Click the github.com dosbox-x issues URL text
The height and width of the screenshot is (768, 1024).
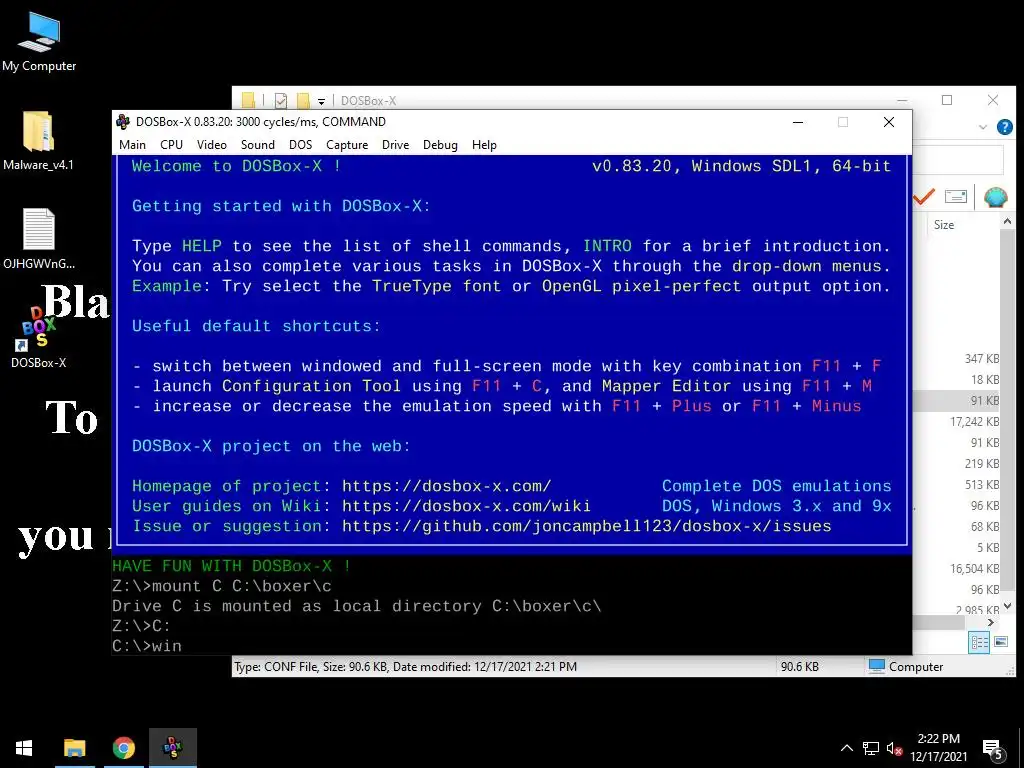coord(586,526)
